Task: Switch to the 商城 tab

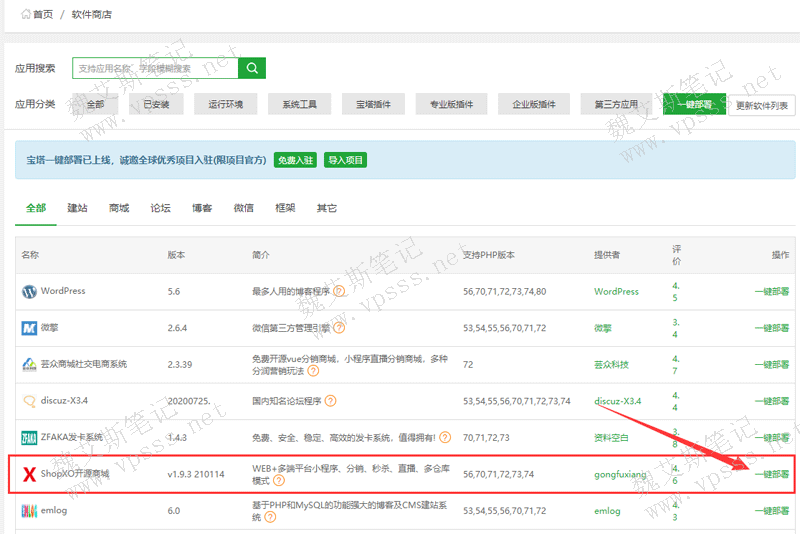Action: [x=119, y=208]
